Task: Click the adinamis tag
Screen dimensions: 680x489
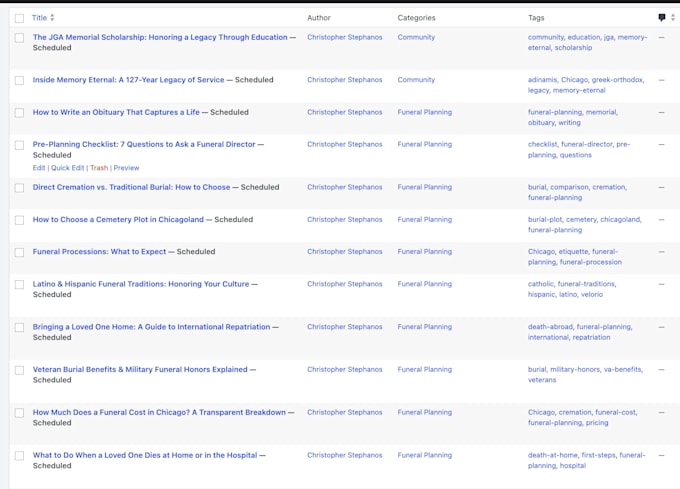Action: [543, 80]
